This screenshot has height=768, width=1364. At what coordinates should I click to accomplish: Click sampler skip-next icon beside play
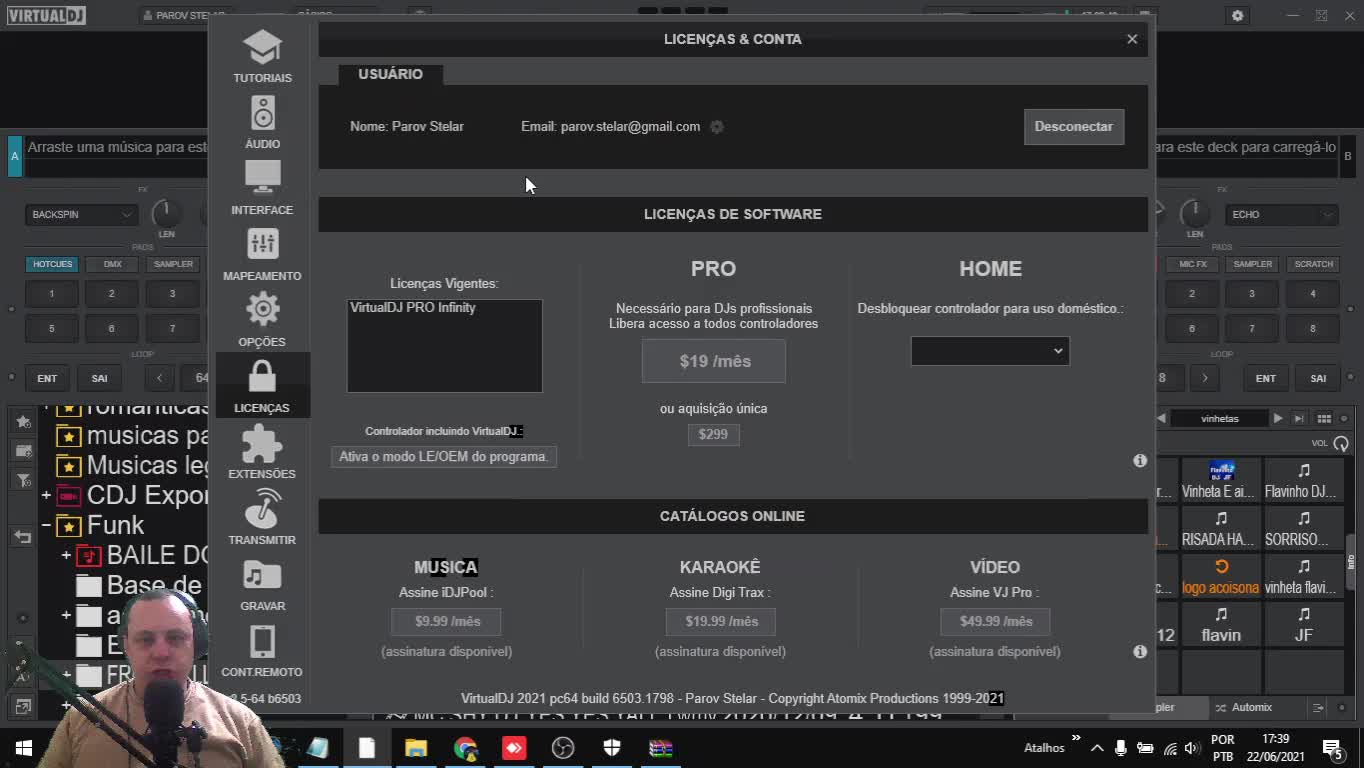coord(1299,418)
